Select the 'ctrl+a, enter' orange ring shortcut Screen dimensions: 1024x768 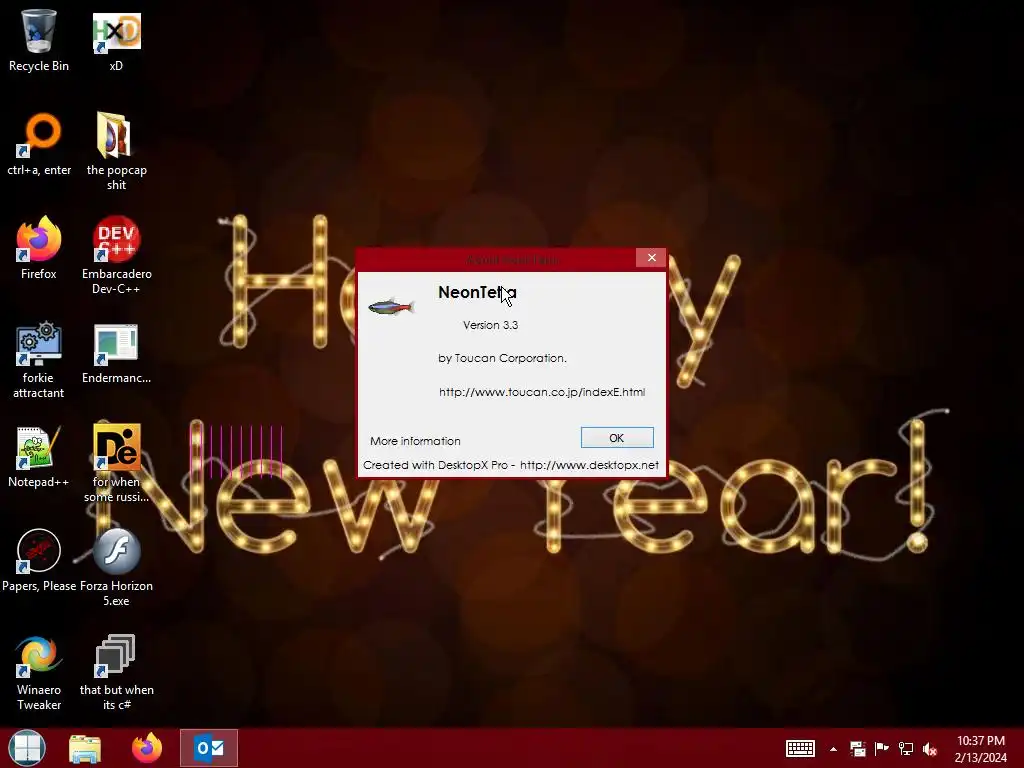[x=39, y=144]
